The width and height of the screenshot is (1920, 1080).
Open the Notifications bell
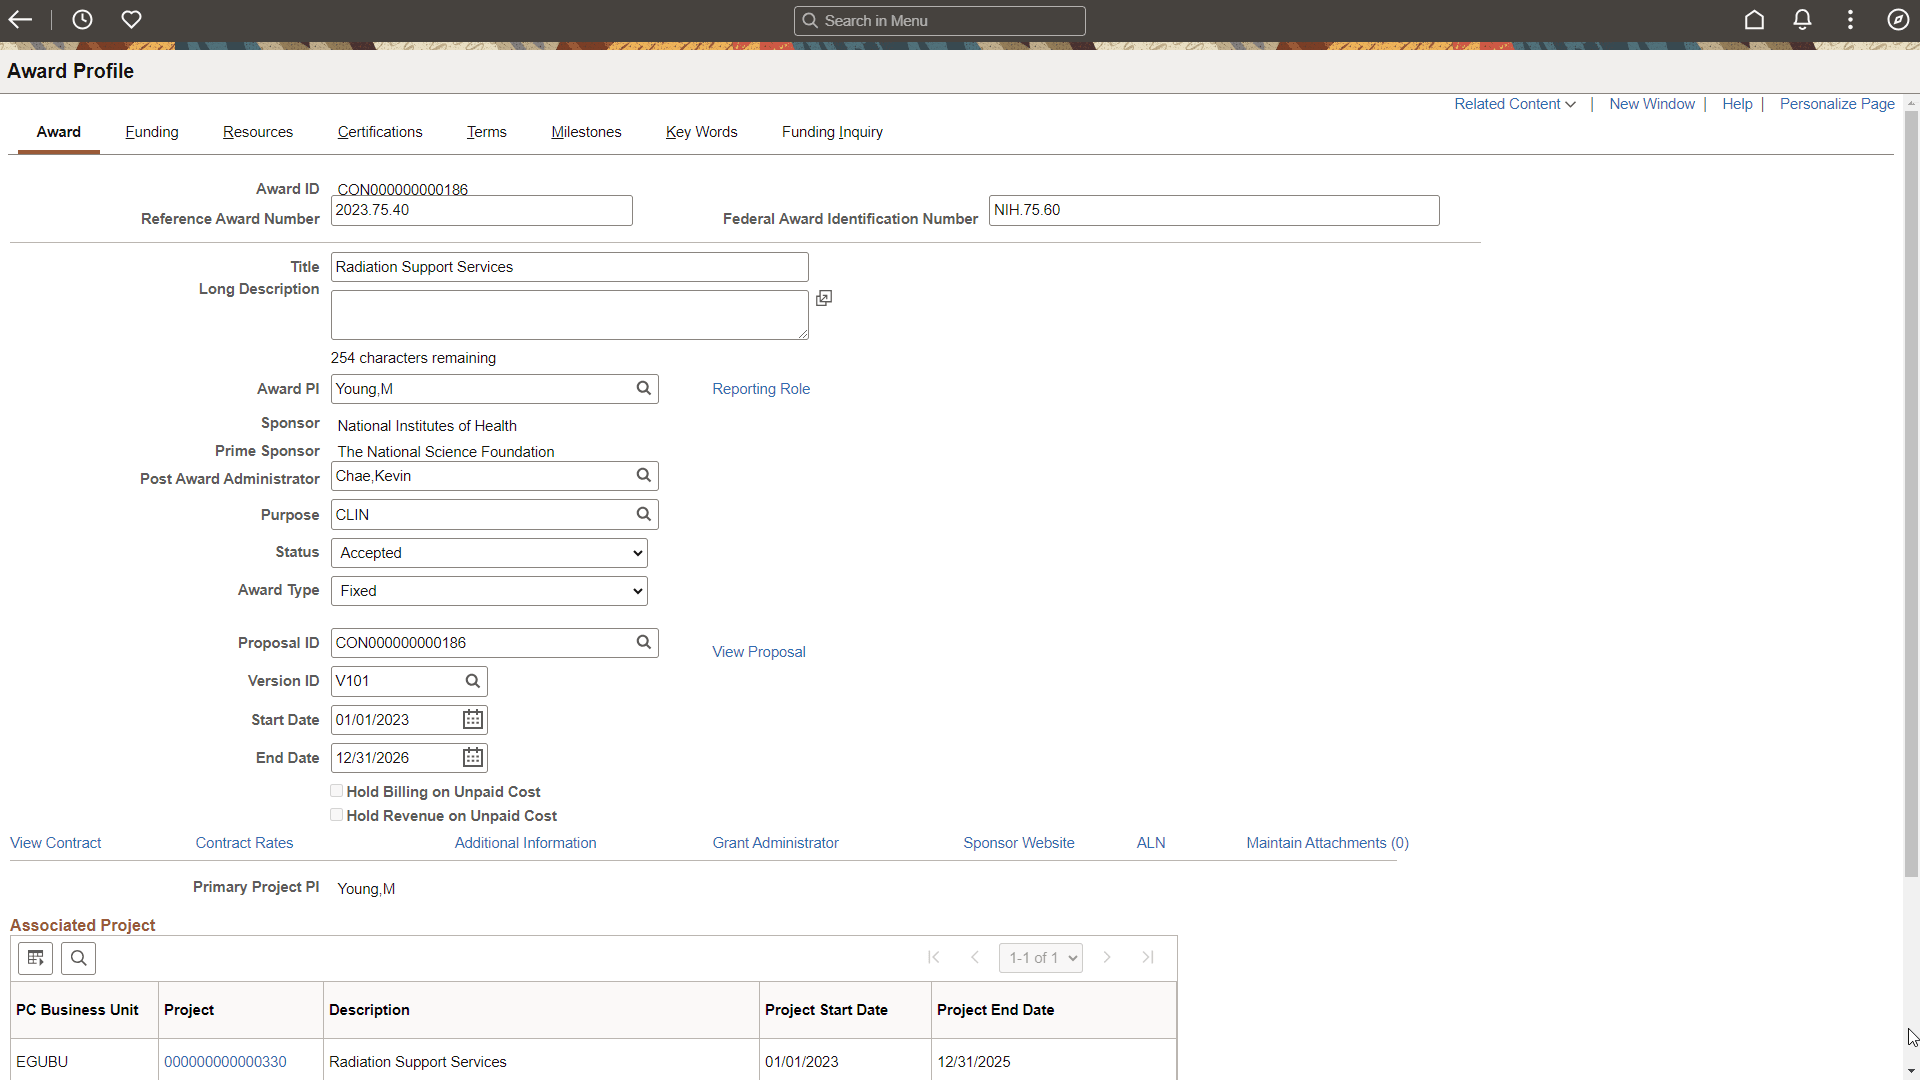(1802, 19)
